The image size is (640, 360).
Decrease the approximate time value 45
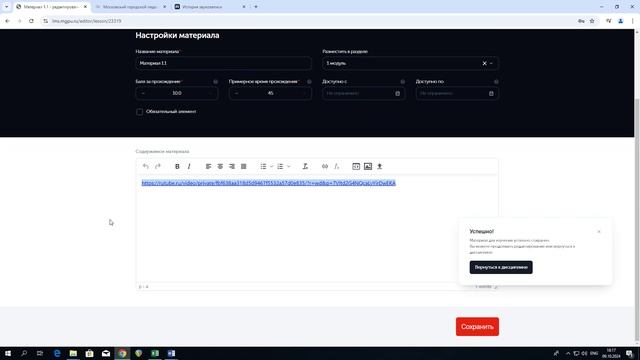click(236, 93)
